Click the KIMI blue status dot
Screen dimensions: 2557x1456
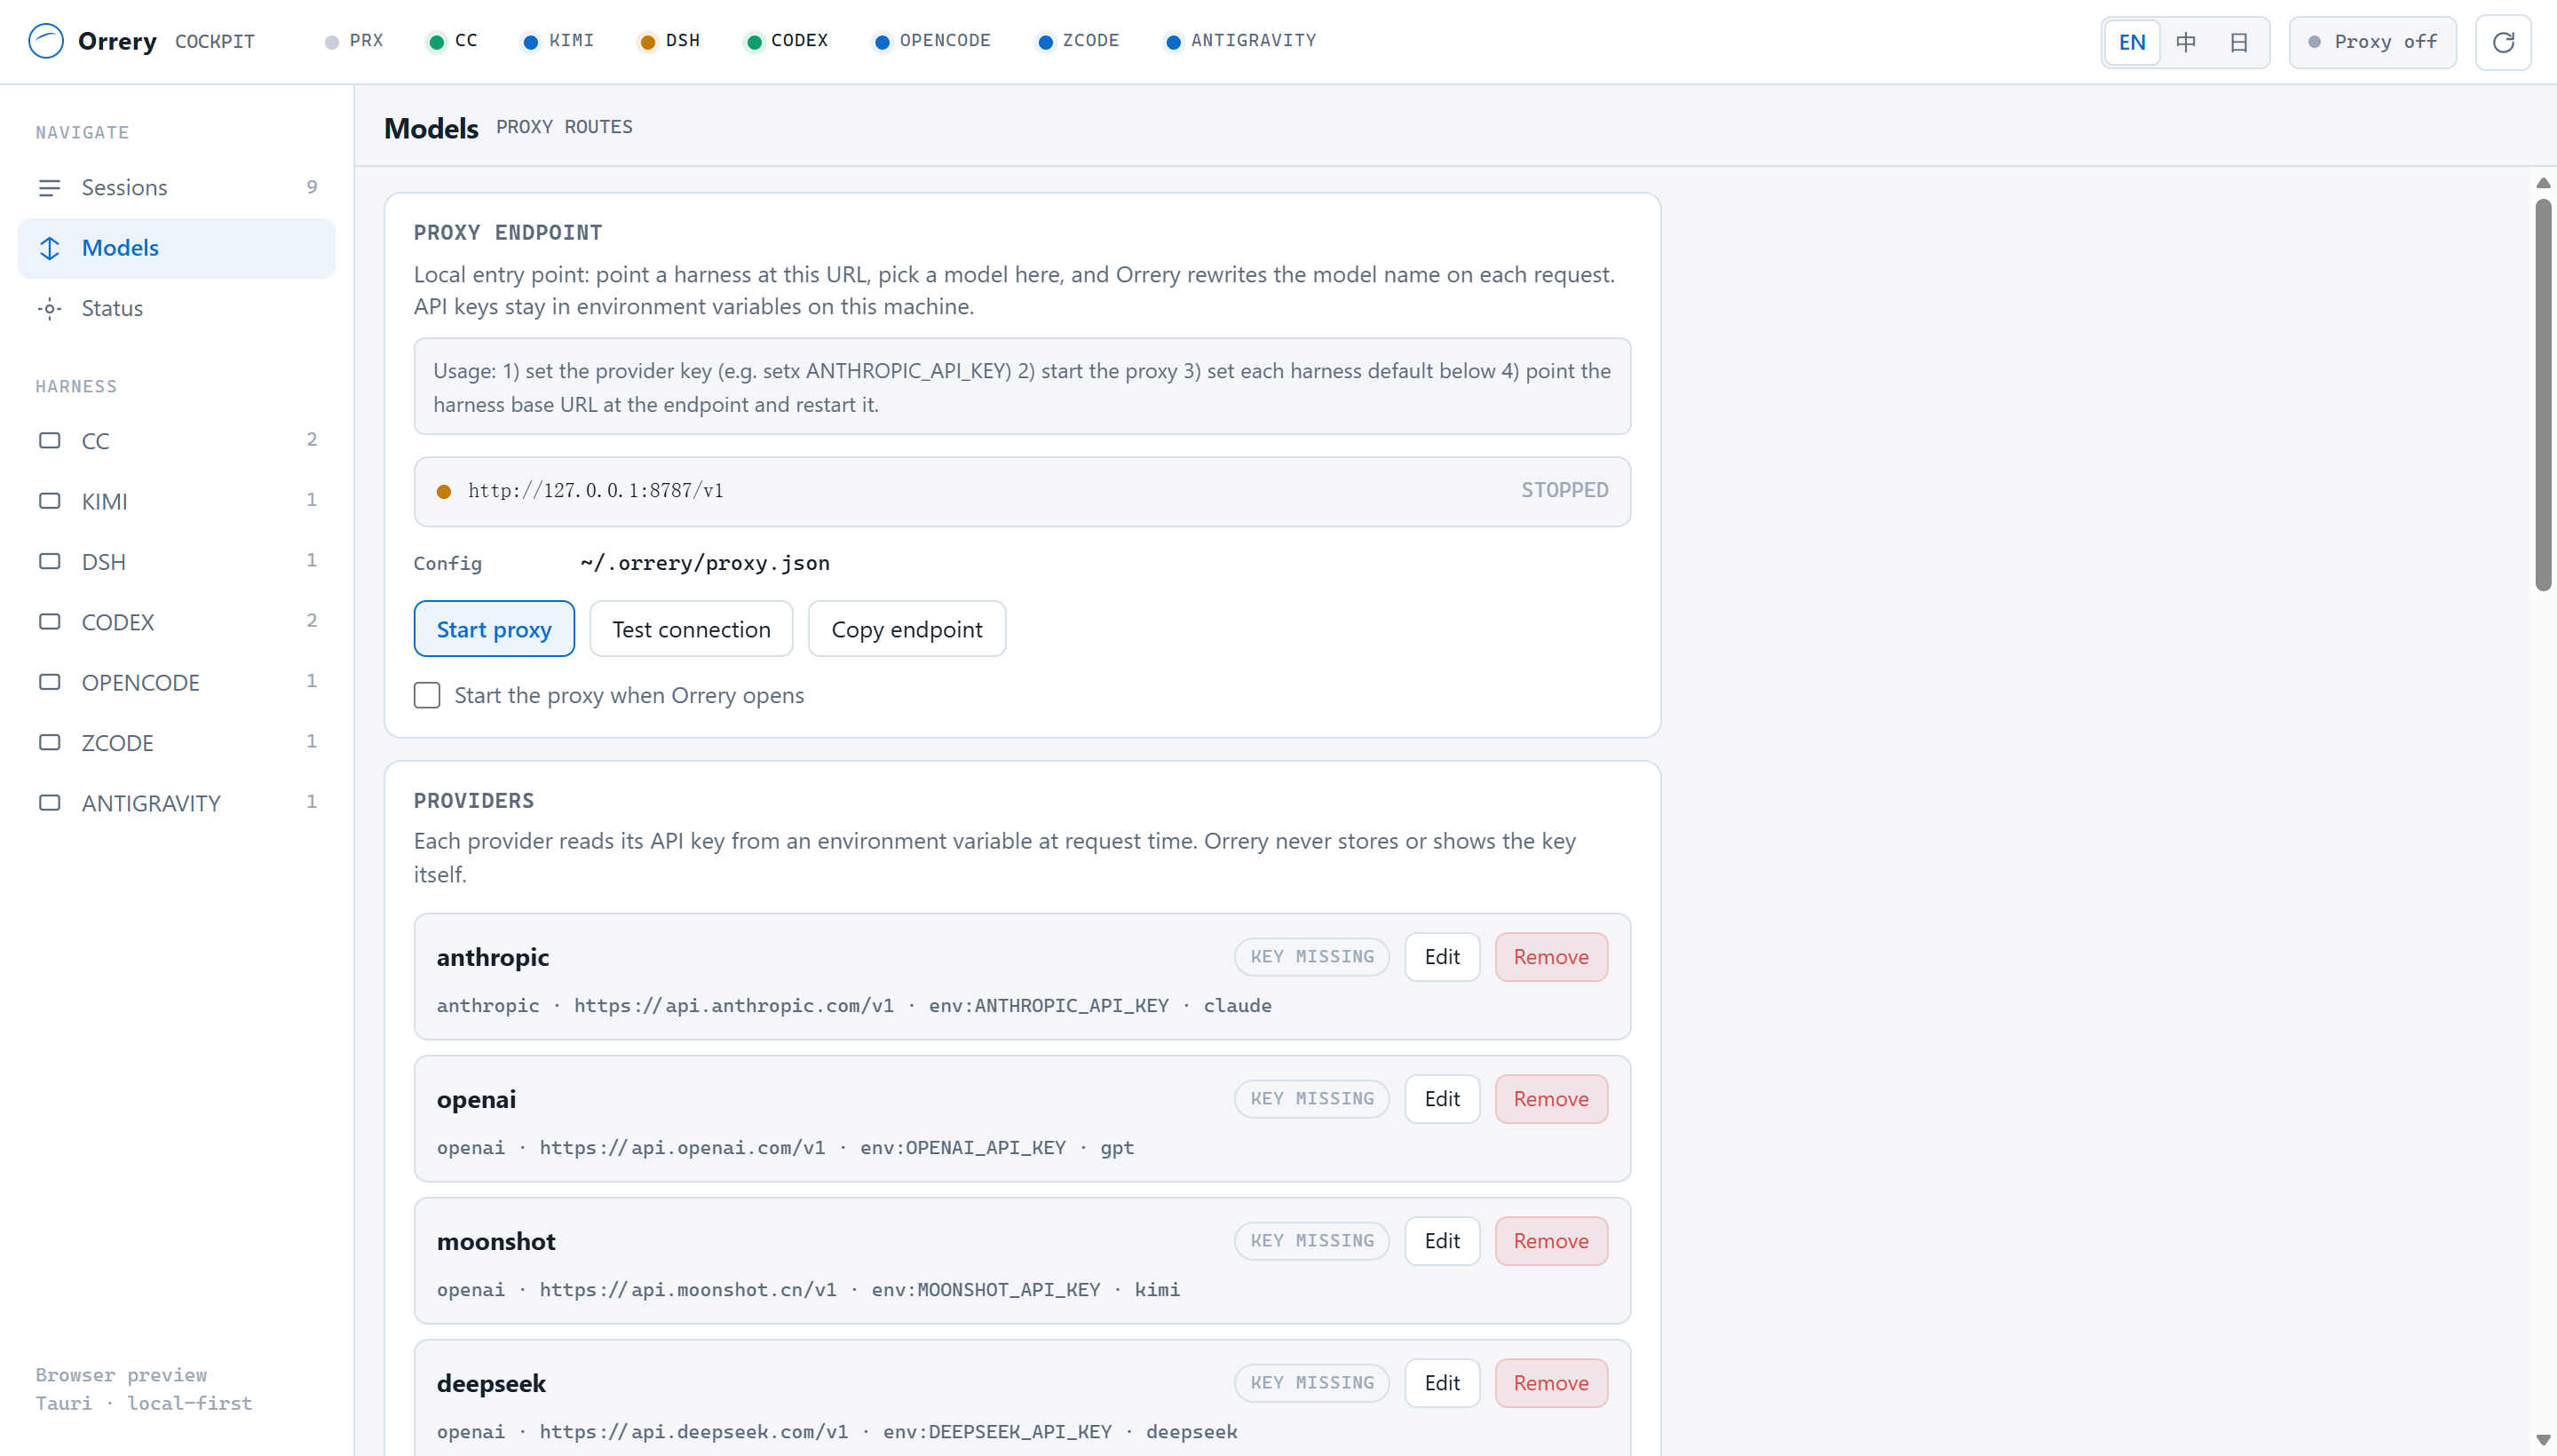(531, 42)
